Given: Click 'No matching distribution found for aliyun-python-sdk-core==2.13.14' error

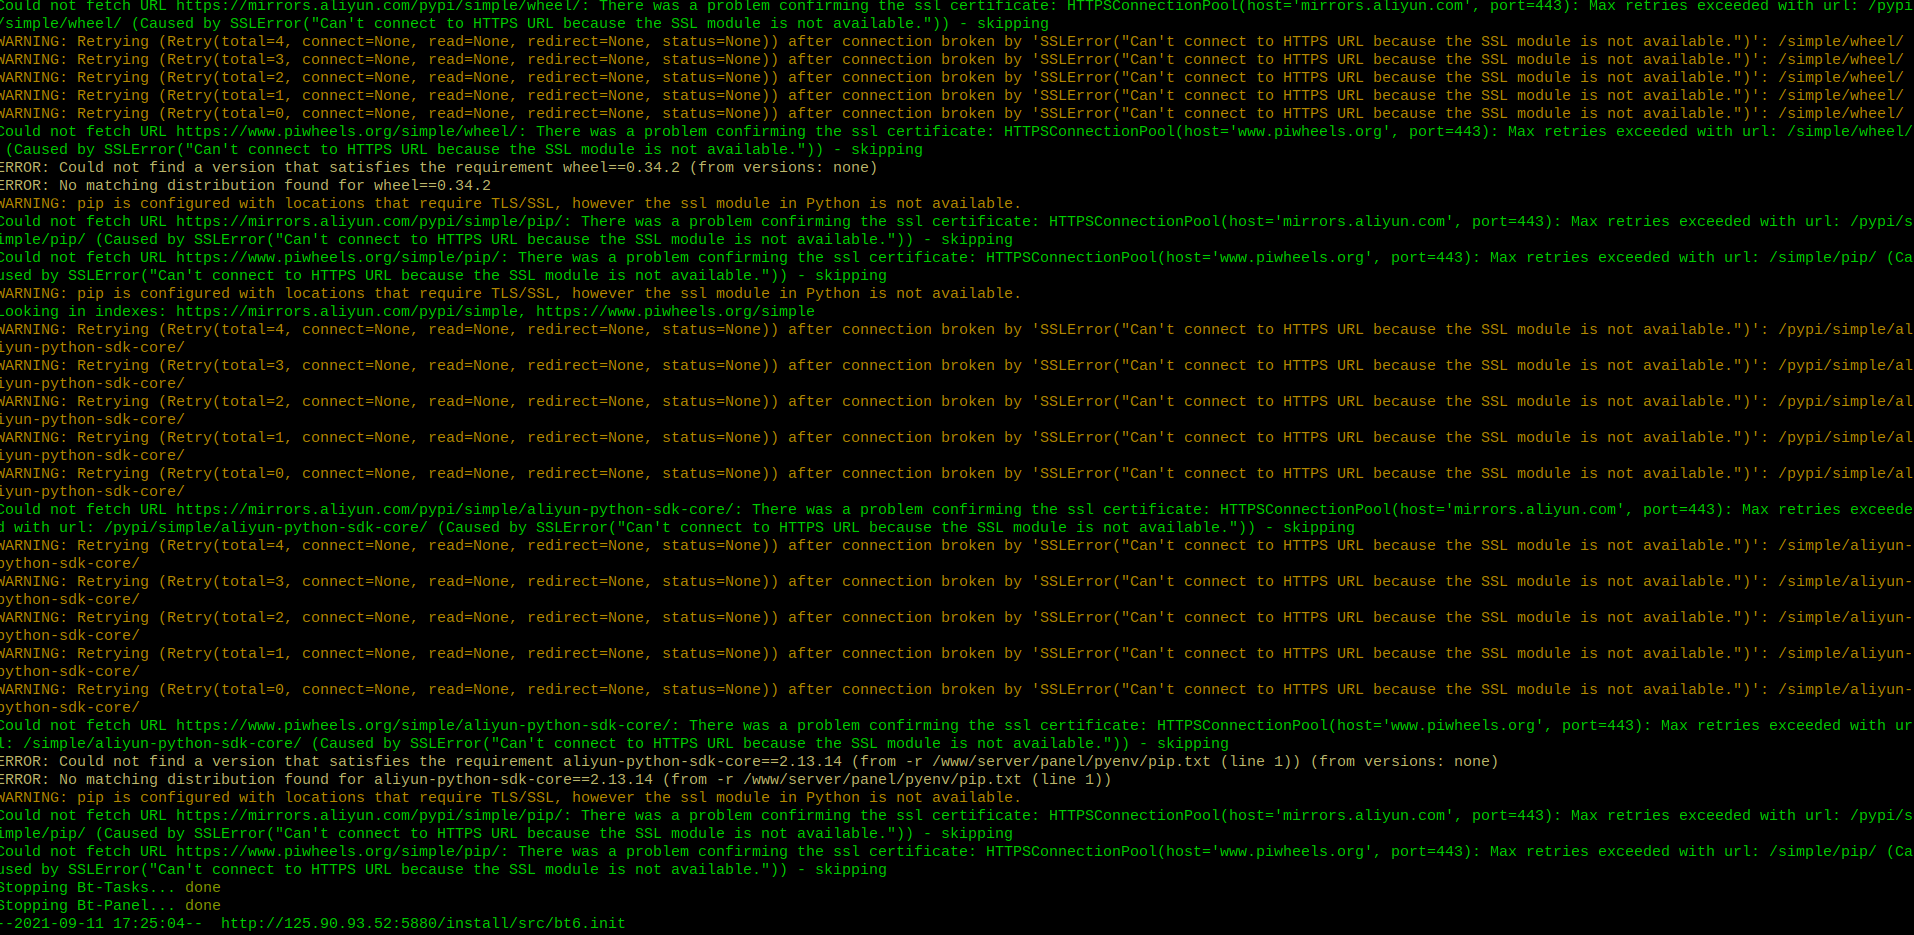Looking at the screenshot, I should coord(555,779).
